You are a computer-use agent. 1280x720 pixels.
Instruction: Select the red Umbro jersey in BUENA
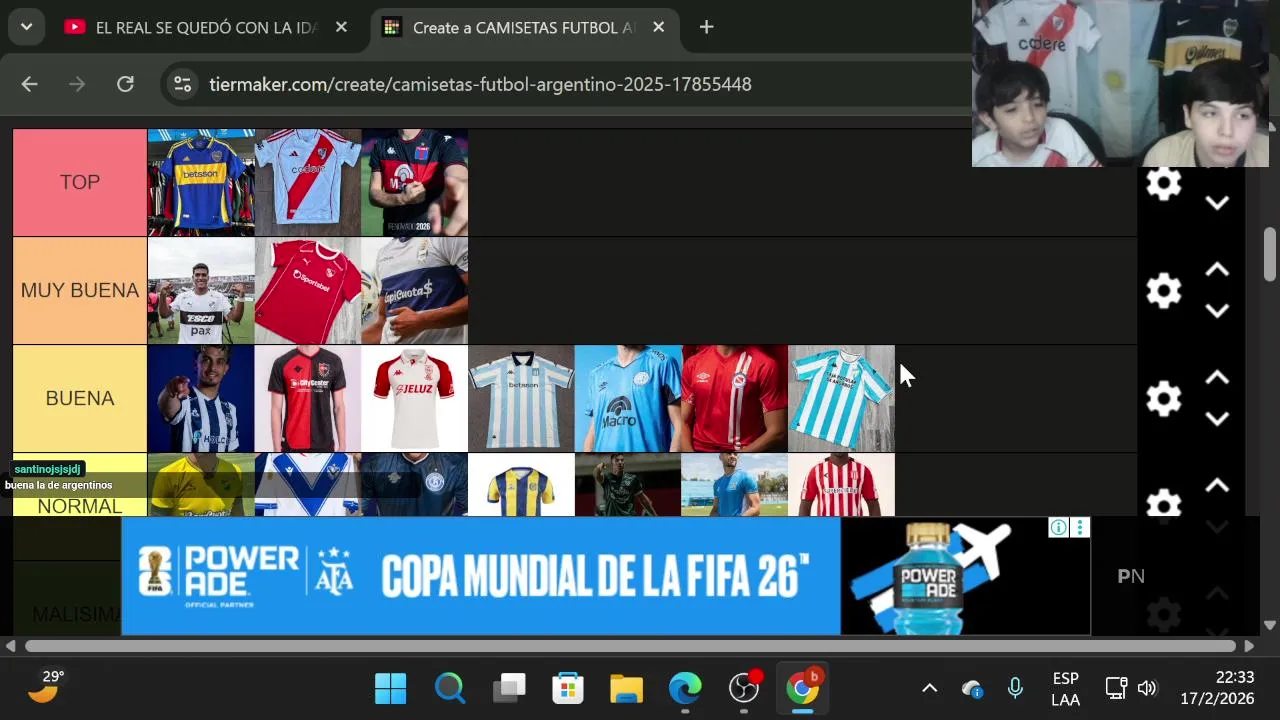pyautogui.click(x=735, y=398)
